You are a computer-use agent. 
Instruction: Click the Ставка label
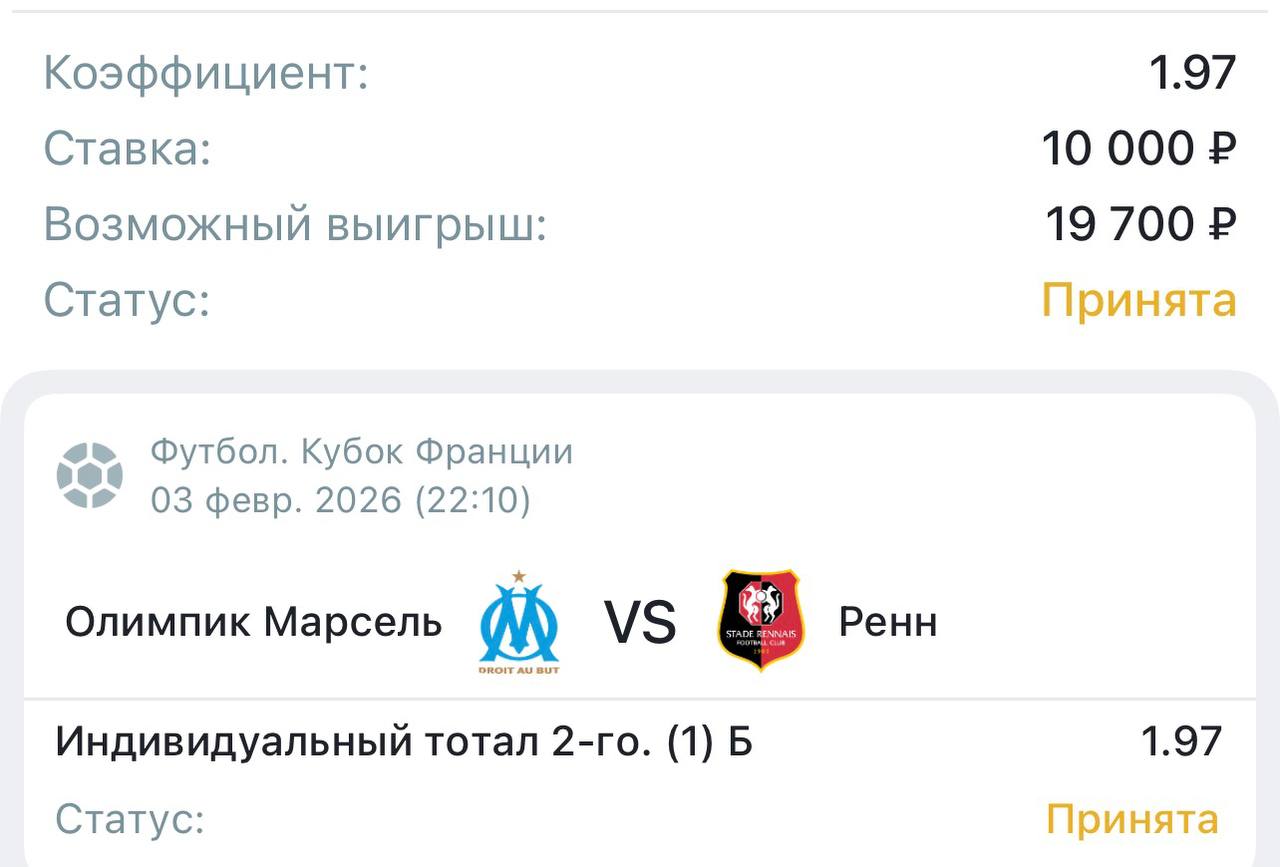(128, 150)
